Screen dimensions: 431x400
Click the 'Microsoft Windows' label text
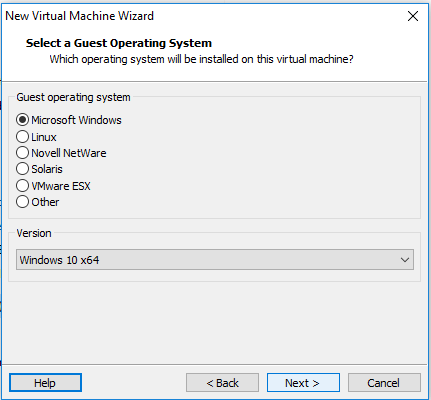point(76,120)
